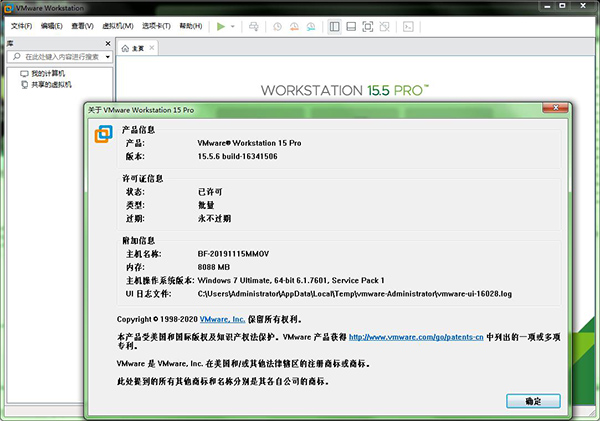
Task: Click host name BF-20191115MMOV
Action: click(x=233, y=254)
